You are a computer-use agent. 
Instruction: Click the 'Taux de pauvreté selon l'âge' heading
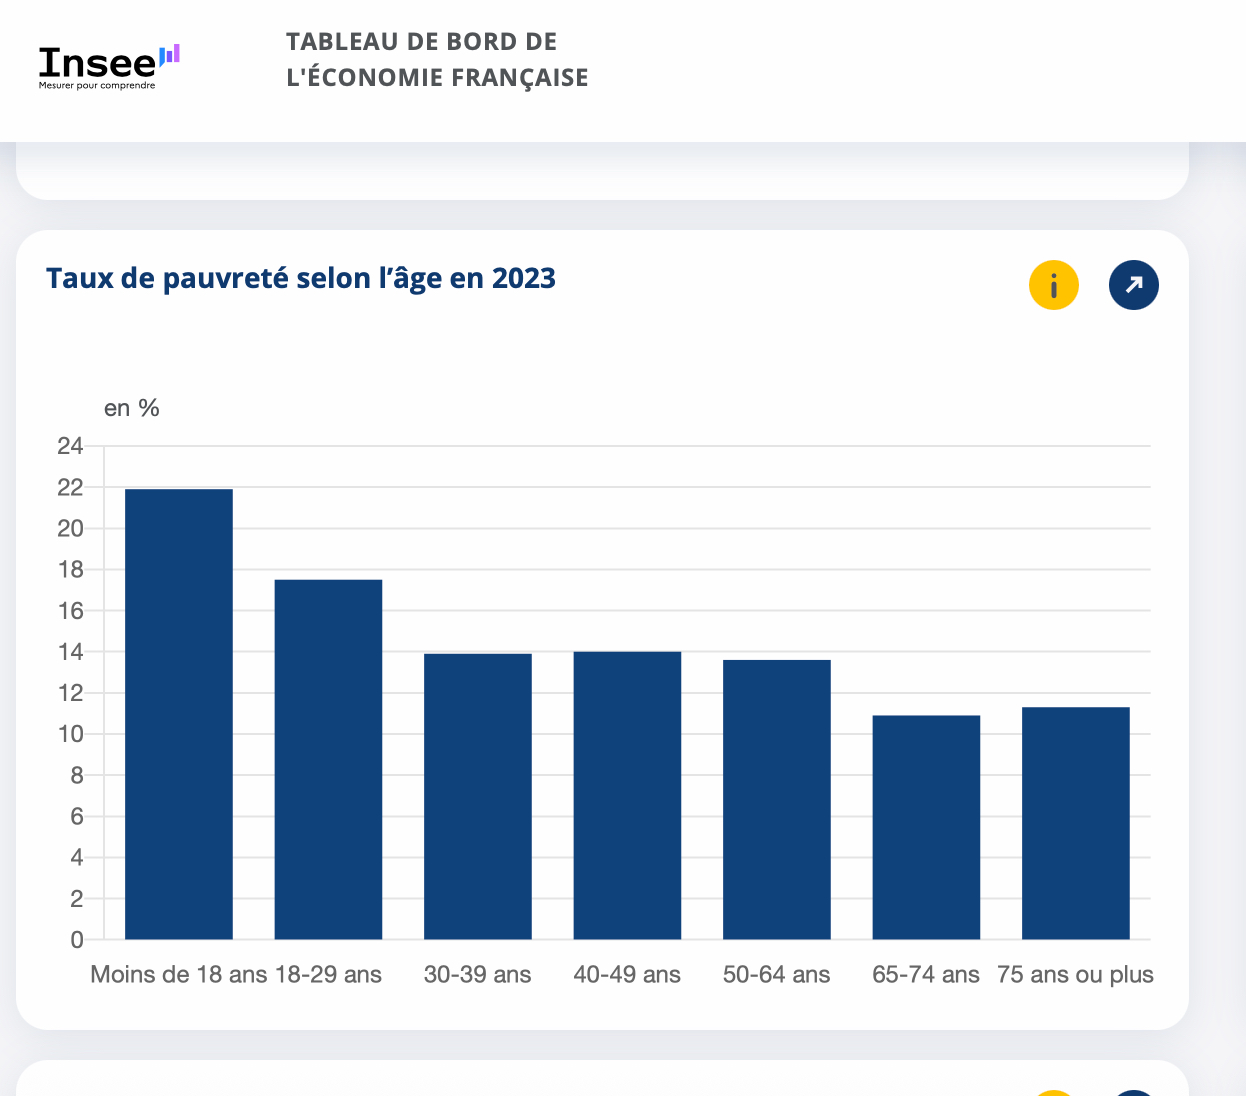coord(301,278)
